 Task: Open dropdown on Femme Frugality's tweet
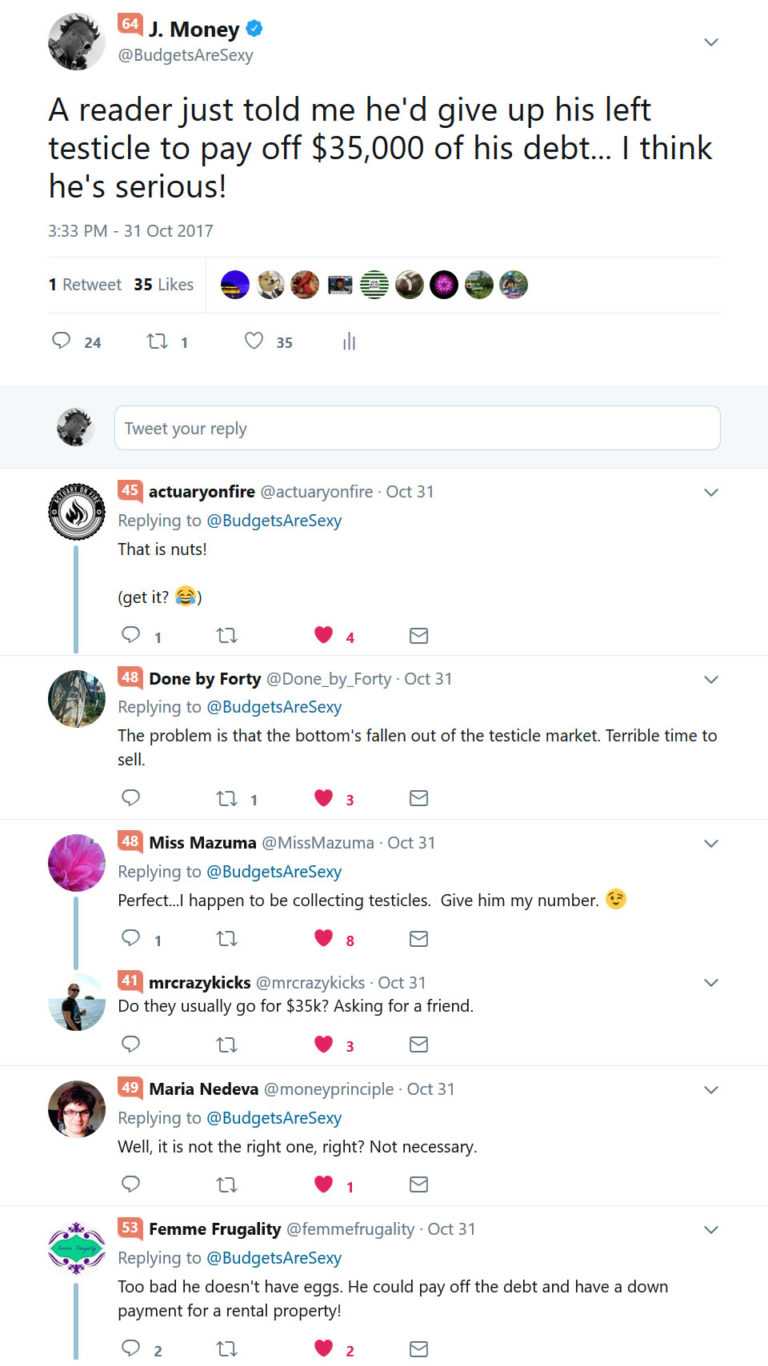711,1229
